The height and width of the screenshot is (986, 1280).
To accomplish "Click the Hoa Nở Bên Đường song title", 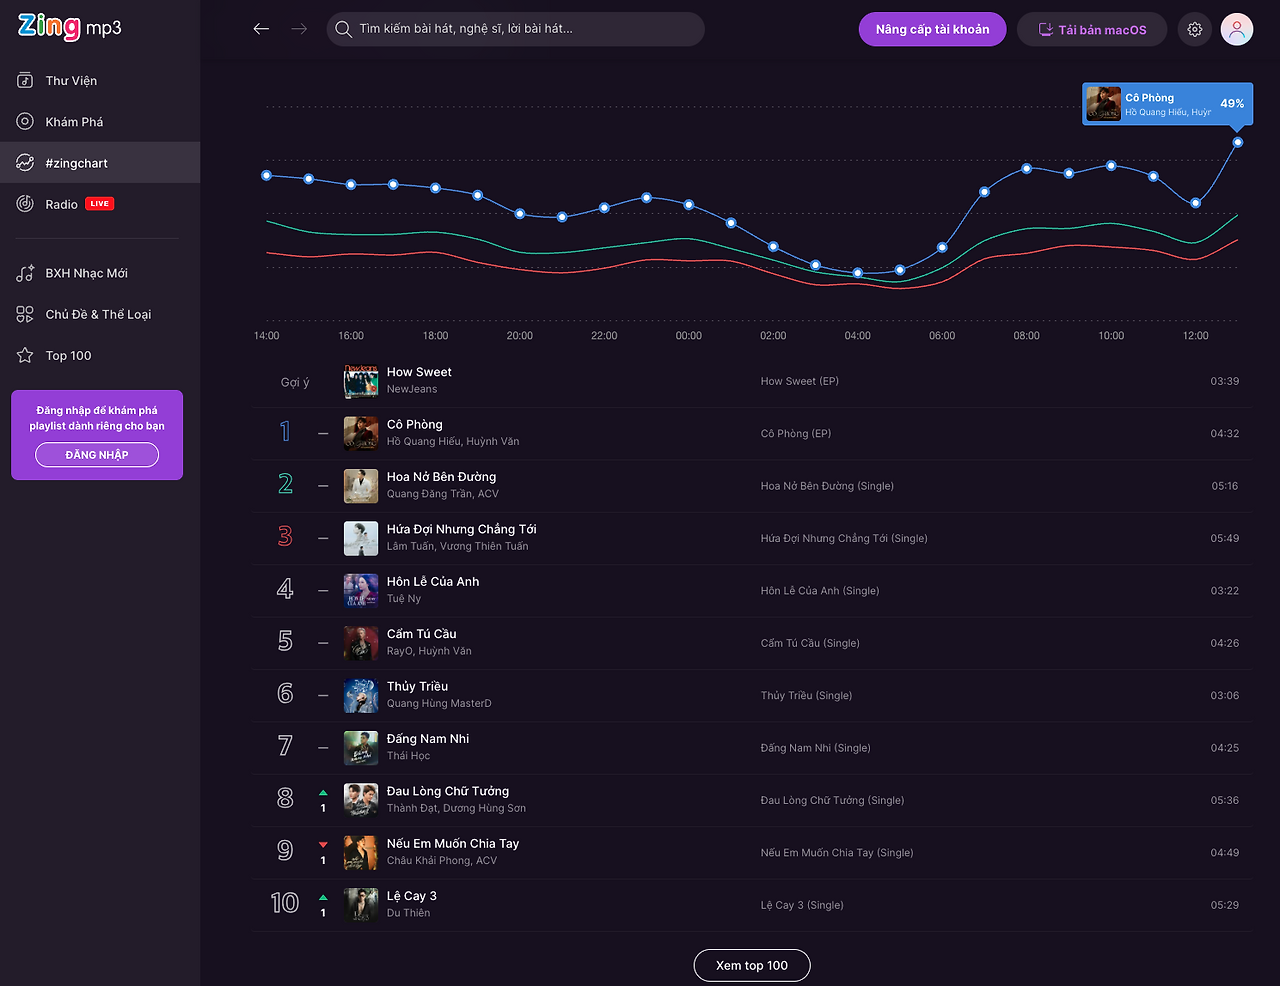I will [x=441, y=477].
